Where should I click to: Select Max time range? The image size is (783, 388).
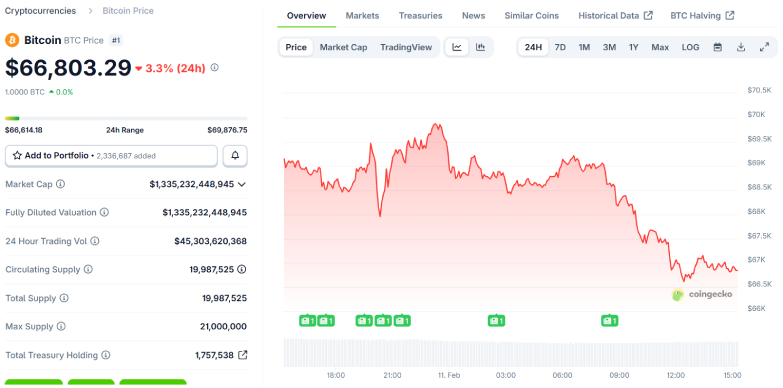point(660,47)
